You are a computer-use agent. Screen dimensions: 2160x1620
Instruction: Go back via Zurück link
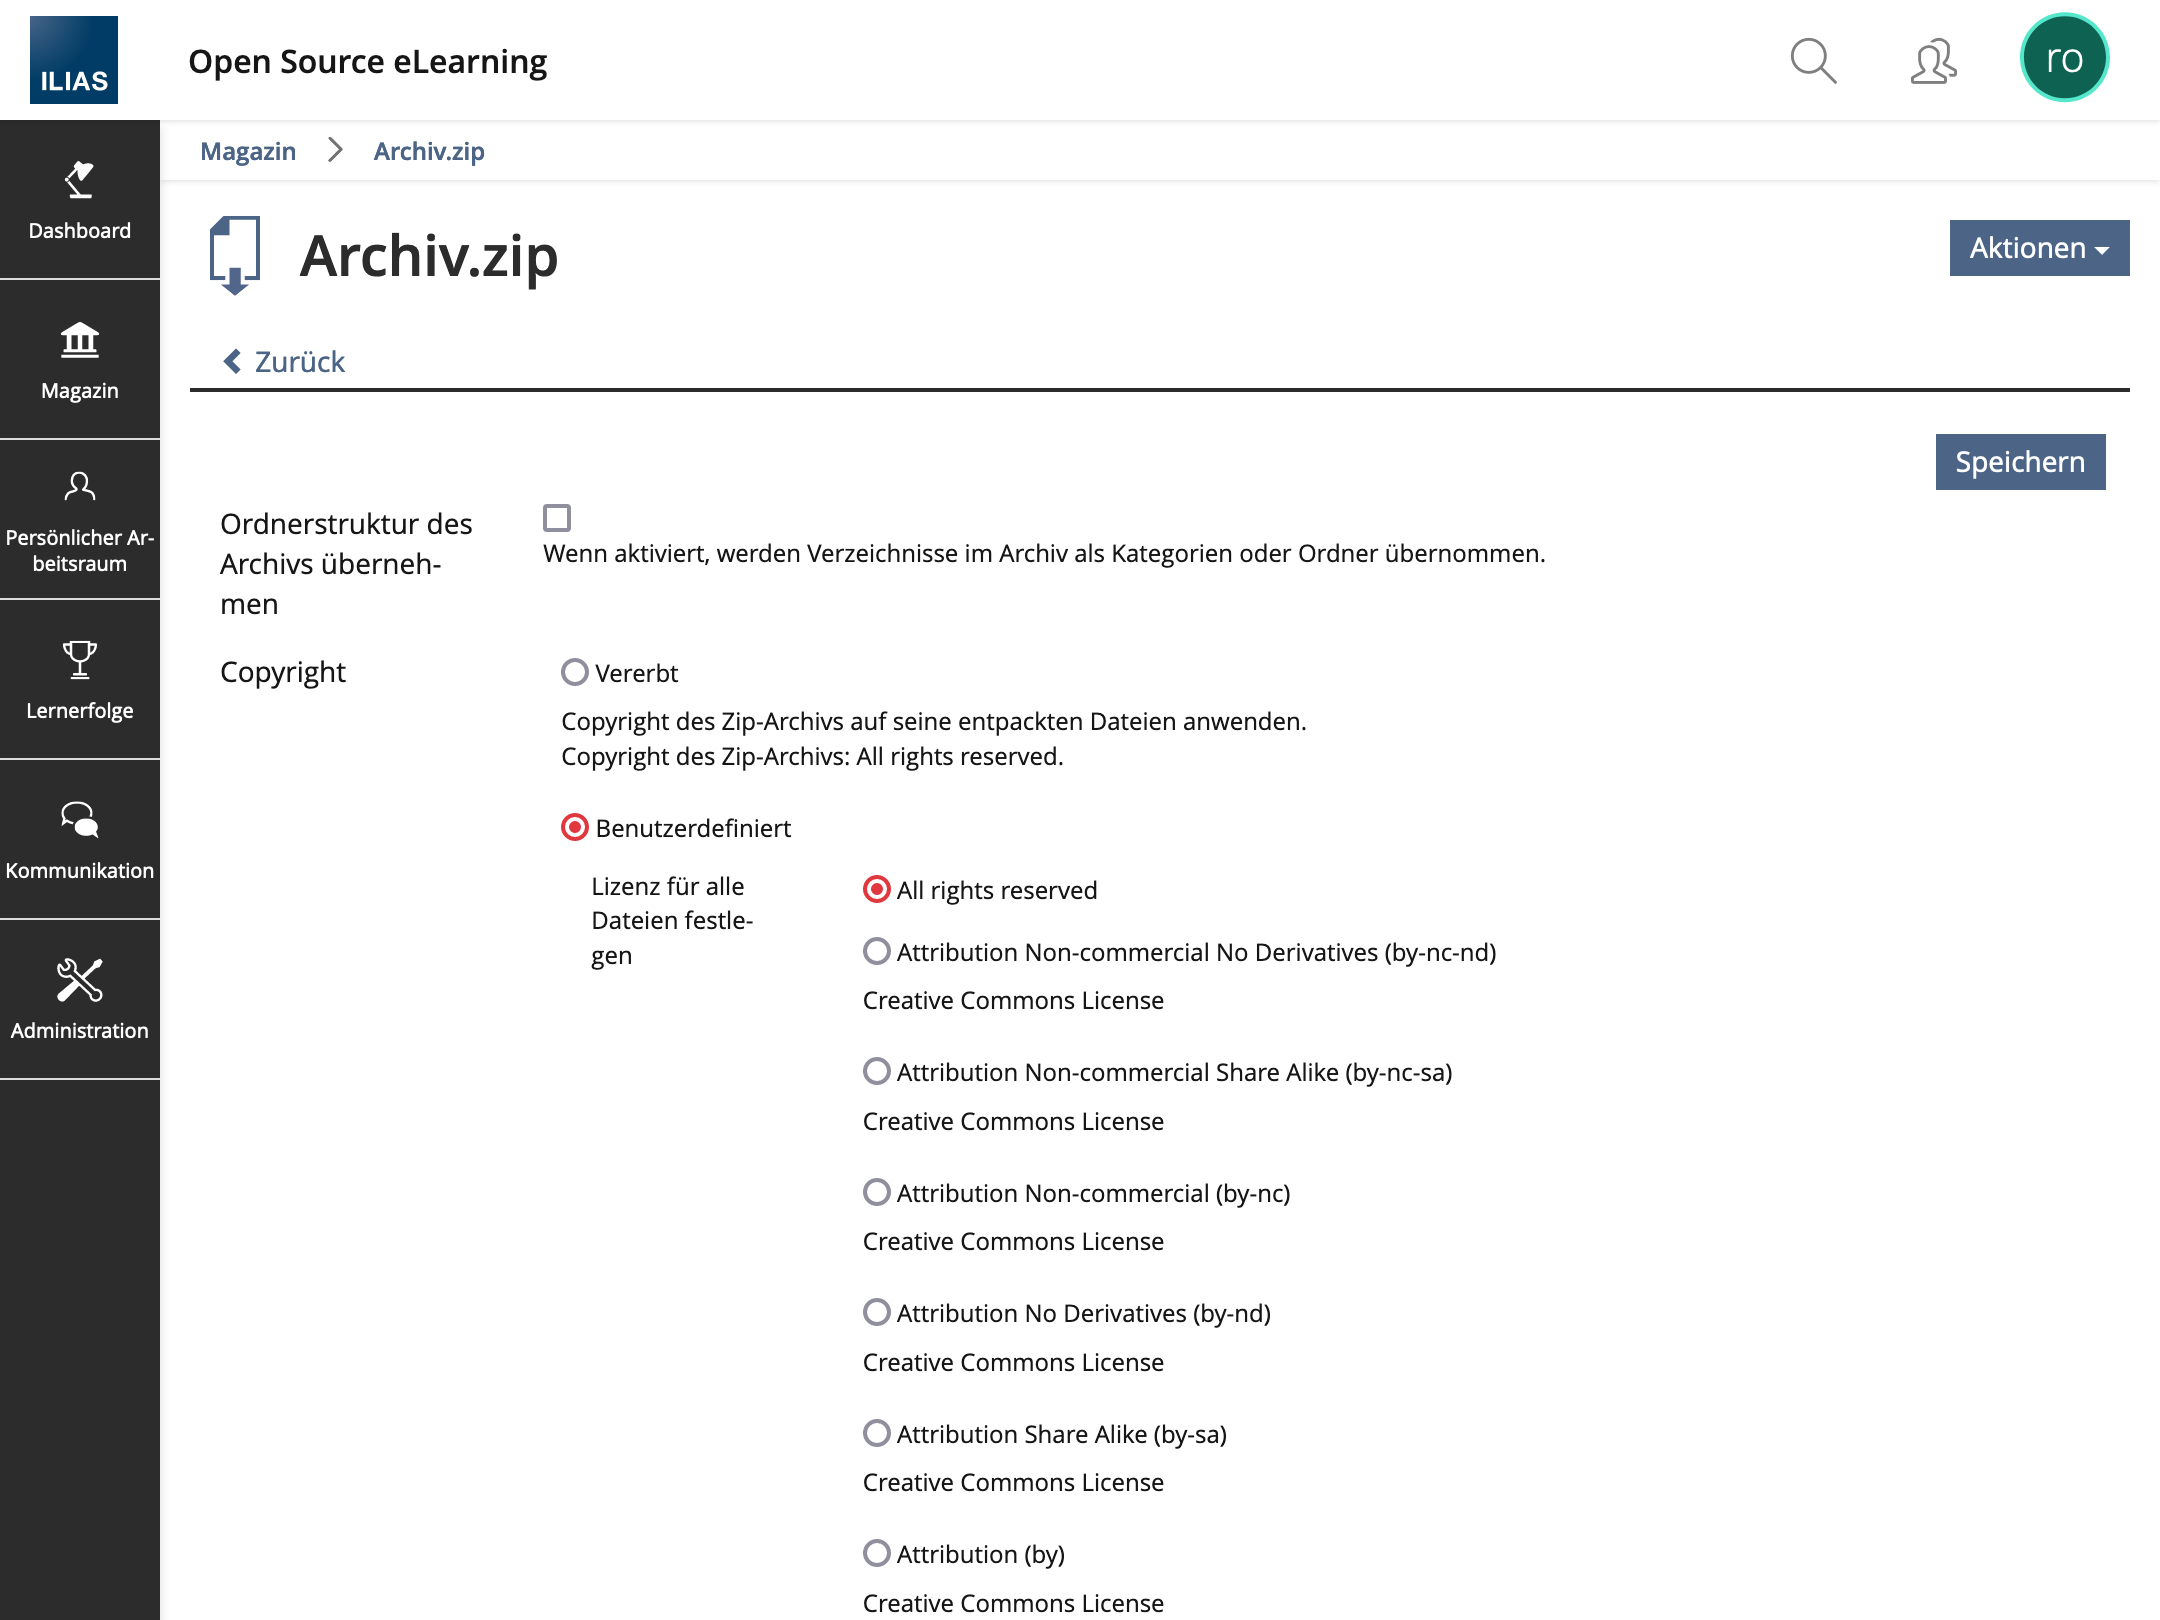click(284, 362)
